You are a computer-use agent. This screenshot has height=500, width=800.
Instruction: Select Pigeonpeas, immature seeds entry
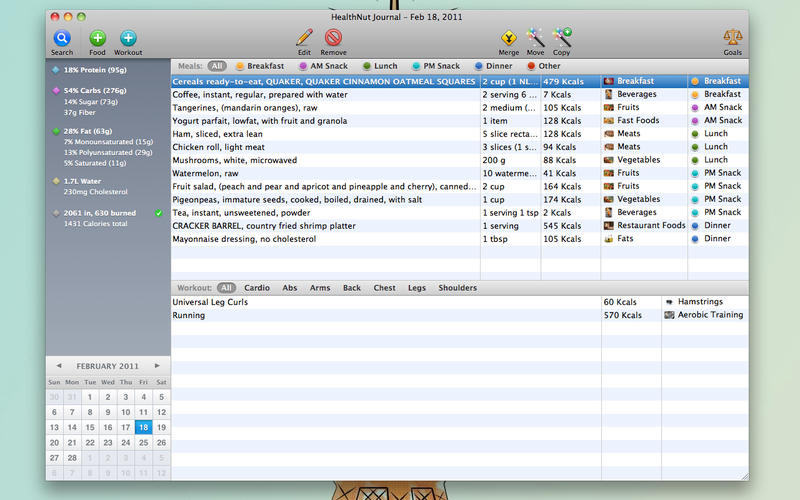coord(460,199)
